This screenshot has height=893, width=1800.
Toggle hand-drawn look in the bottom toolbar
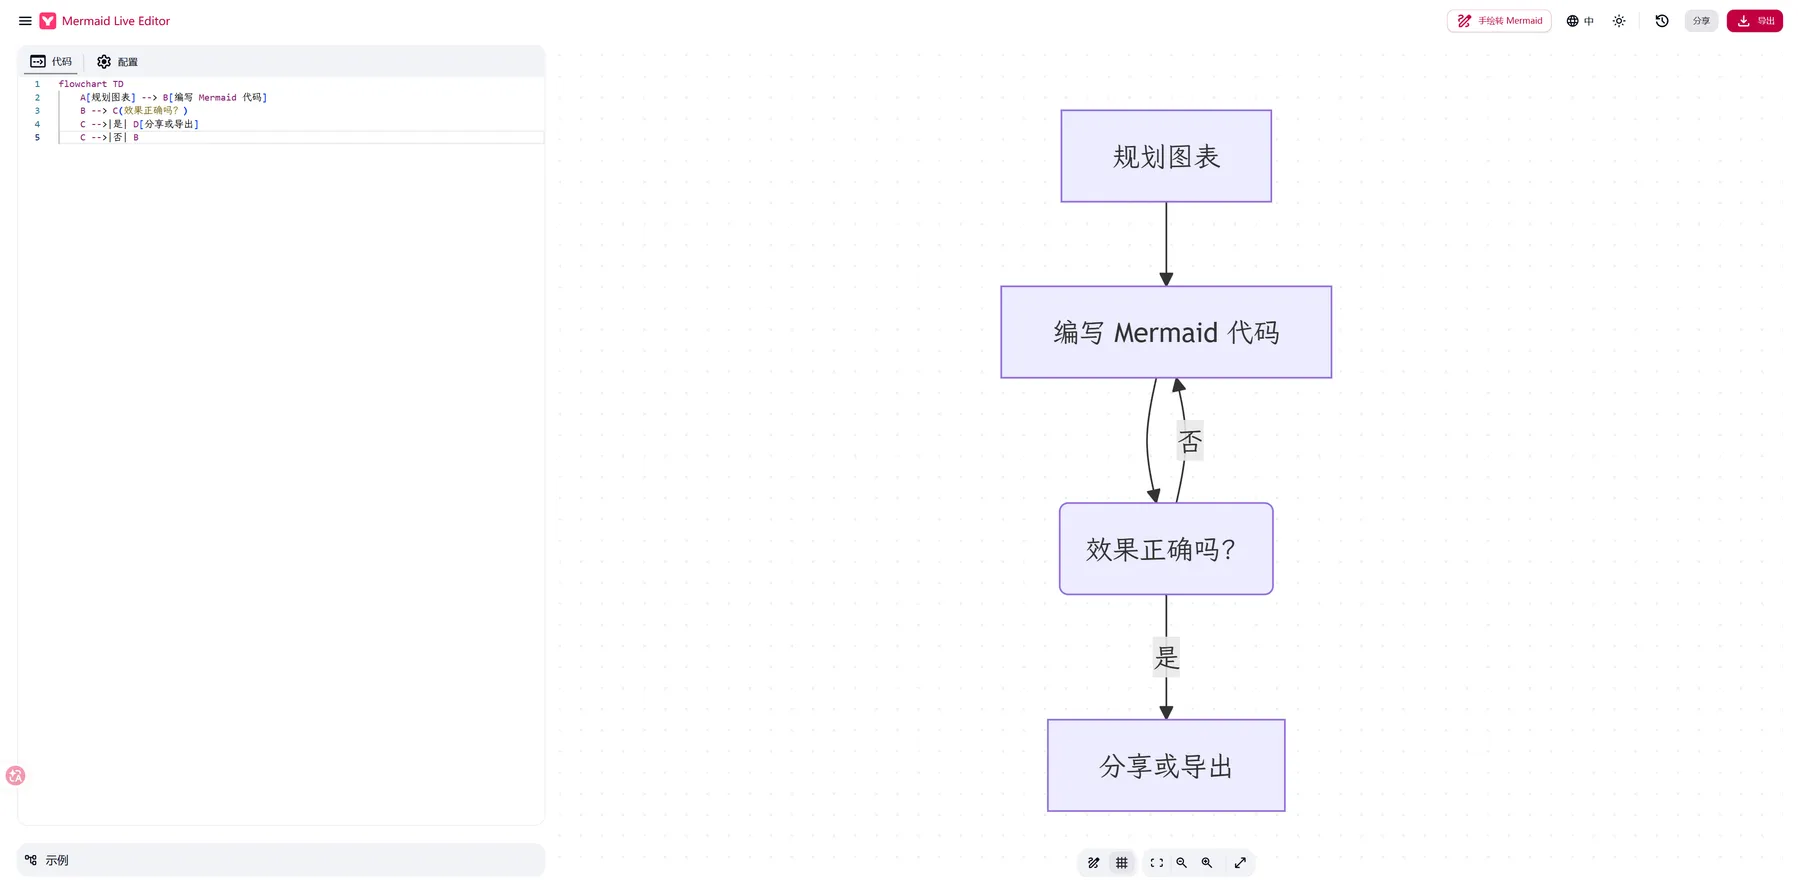pyautogui.click(x=1094, y=863)
